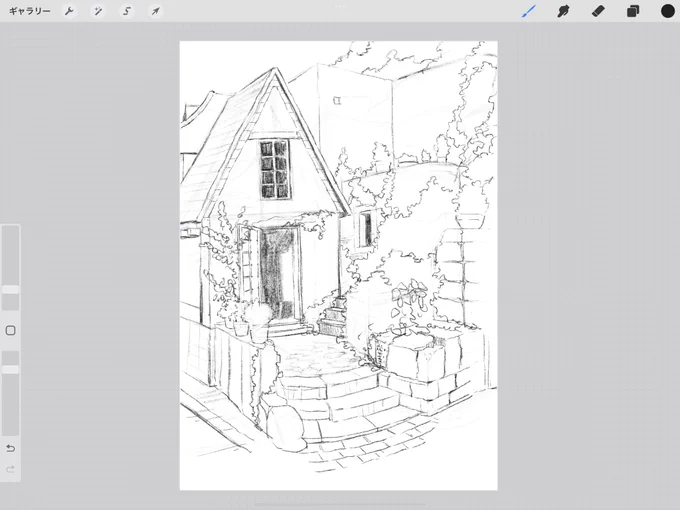Open the Adjustments magic wand menu
The width and height of the screenshot is (680, 510).
[98, 11]
